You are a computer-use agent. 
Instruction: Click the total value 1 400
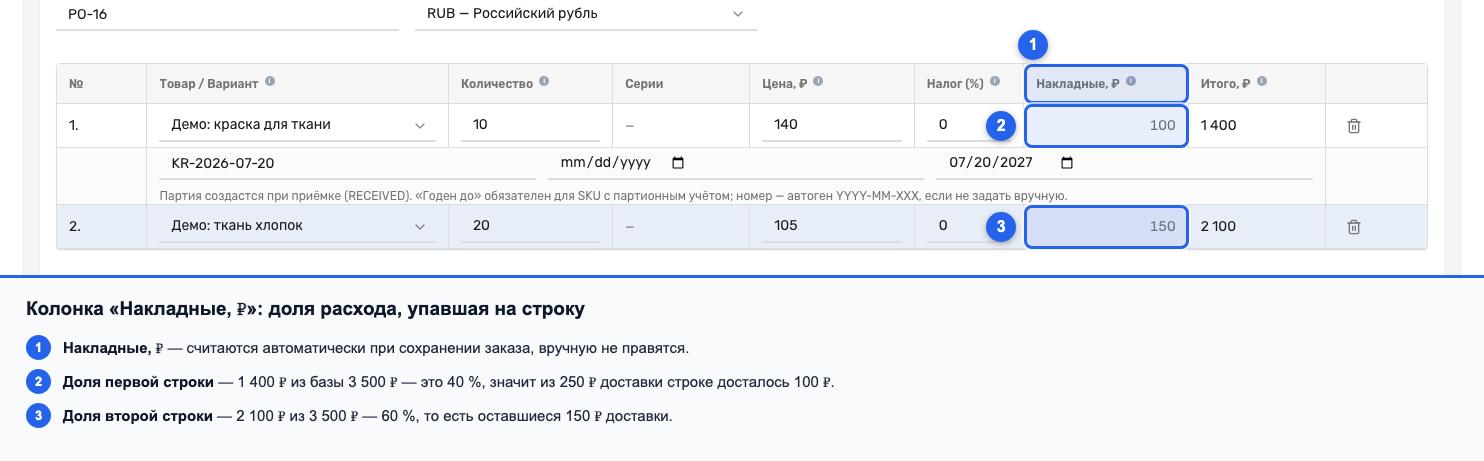(1218, 126)
